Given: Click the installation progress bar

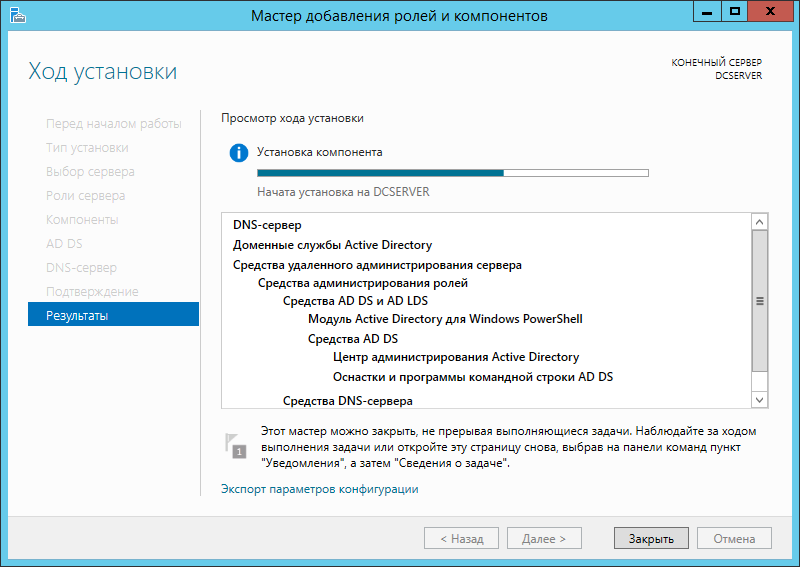Looking at the screenshot, I should (453, 173).
